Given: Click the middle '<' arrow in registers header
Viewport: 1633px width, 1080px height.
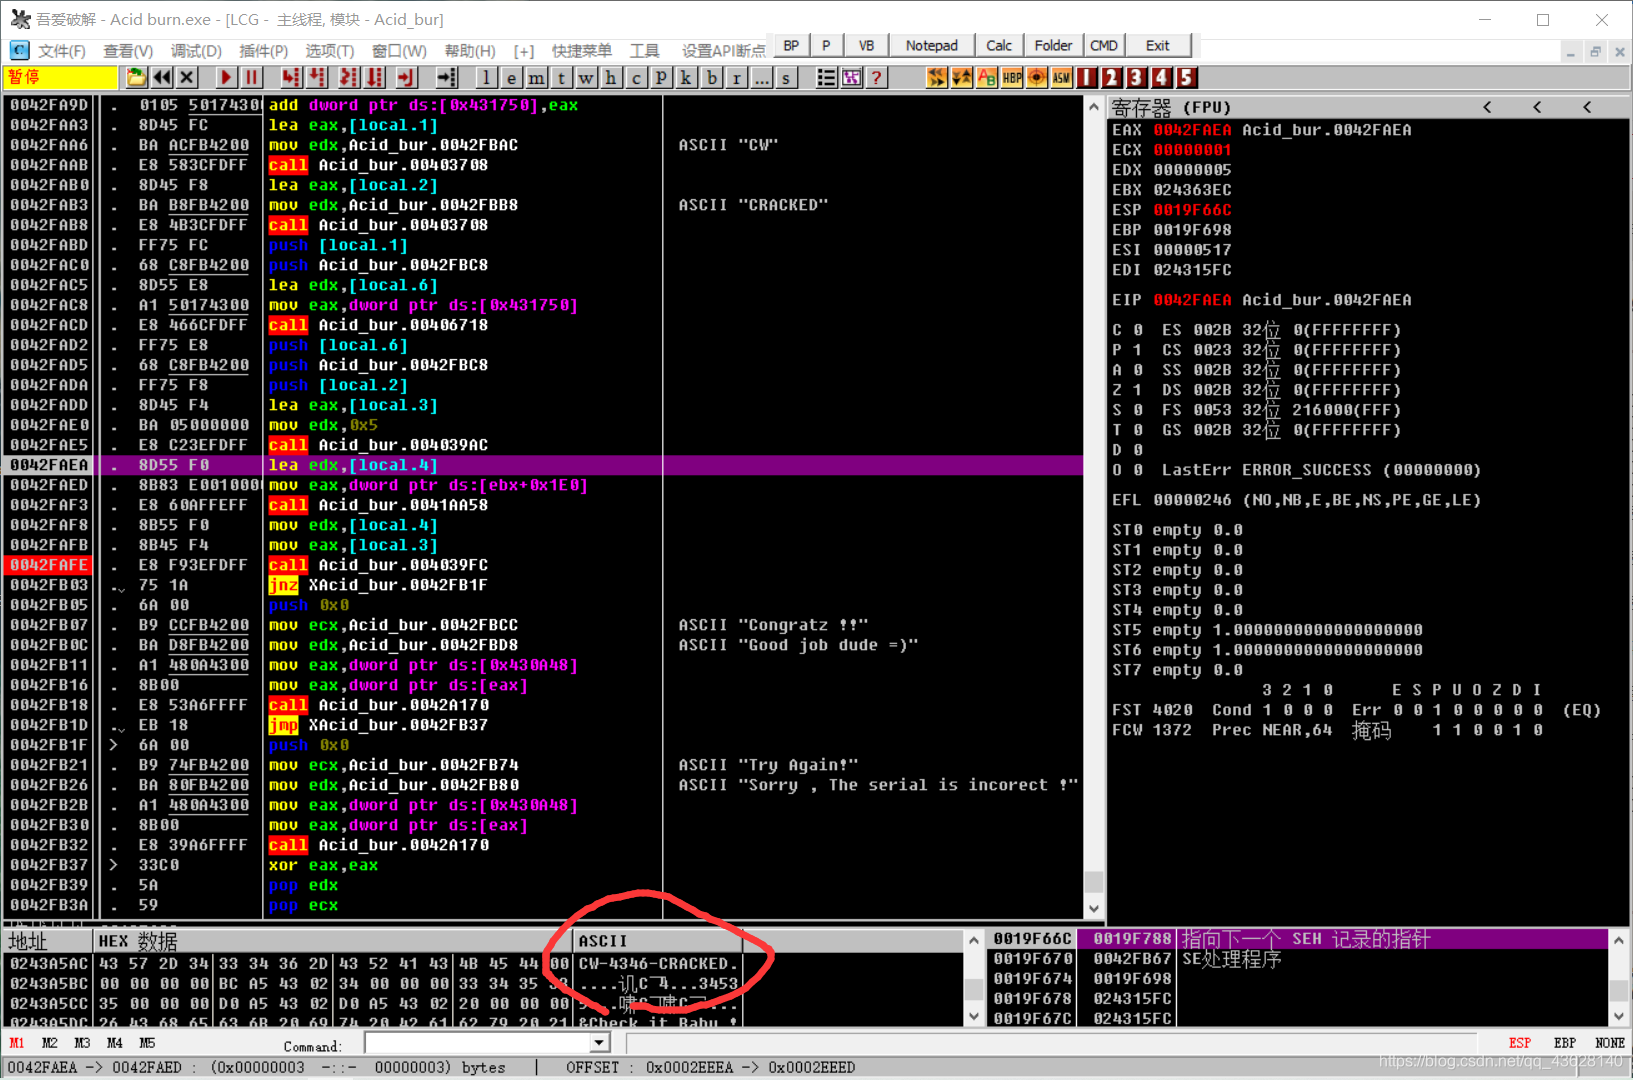Looking at the screenshot, I should 1537,107.
